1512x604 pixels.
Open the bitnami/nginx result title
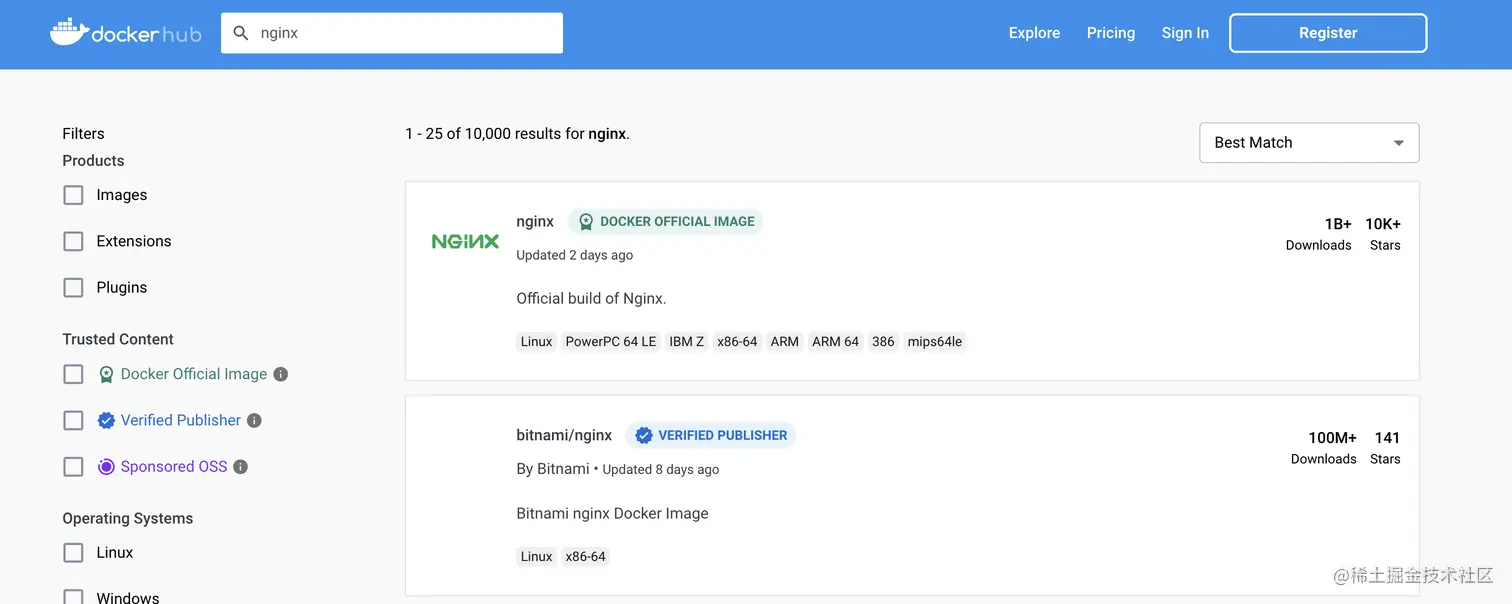pos(564,435)
